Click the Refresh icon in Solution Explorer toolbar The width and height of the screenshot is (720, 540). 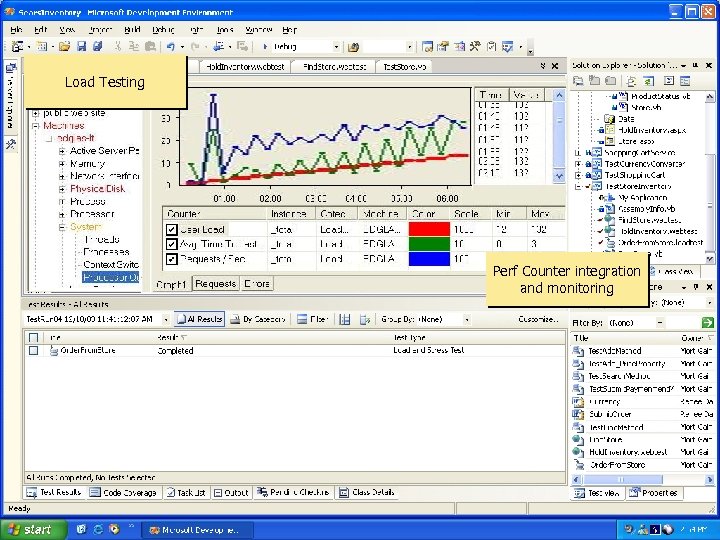pyautogui.click(x=648, y=81)
